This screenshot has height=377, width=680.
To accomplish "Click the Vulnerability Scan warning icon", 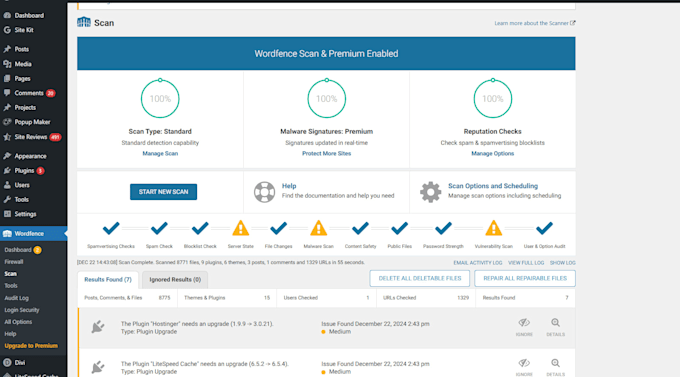I will (x=494, y=228).
